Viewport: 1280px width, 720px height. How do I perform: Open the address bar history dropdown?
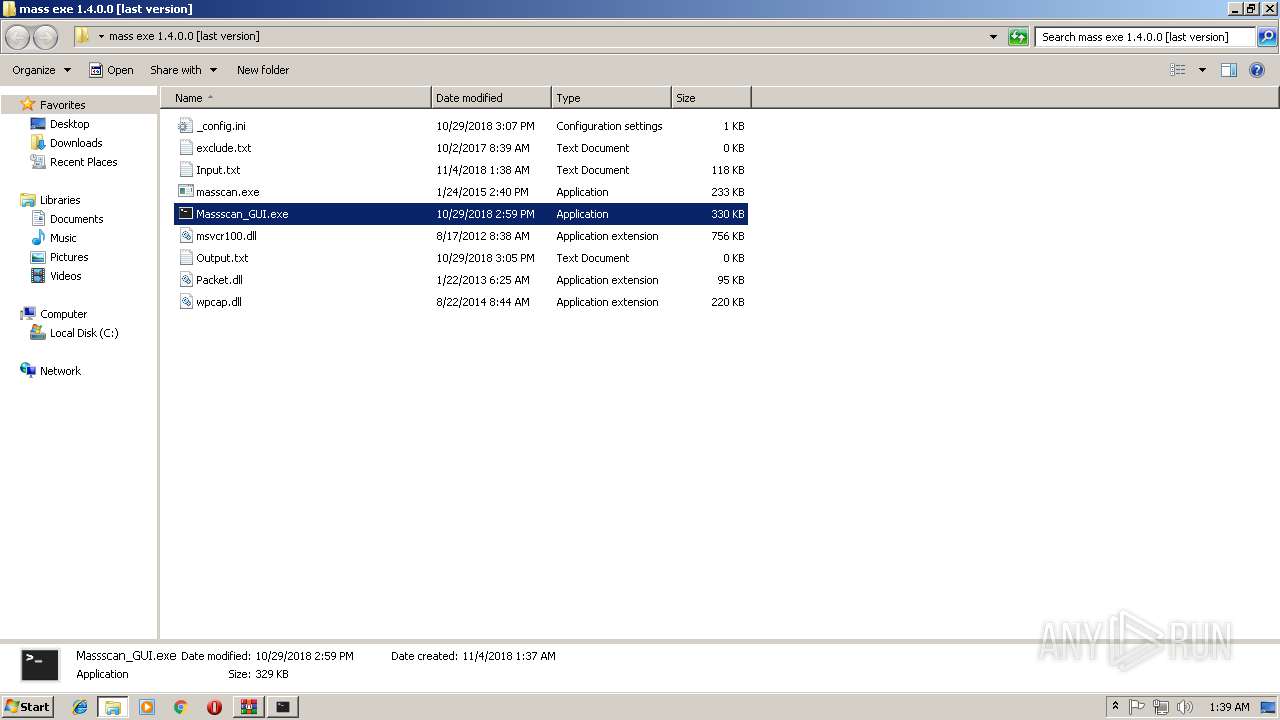(993, 37)
